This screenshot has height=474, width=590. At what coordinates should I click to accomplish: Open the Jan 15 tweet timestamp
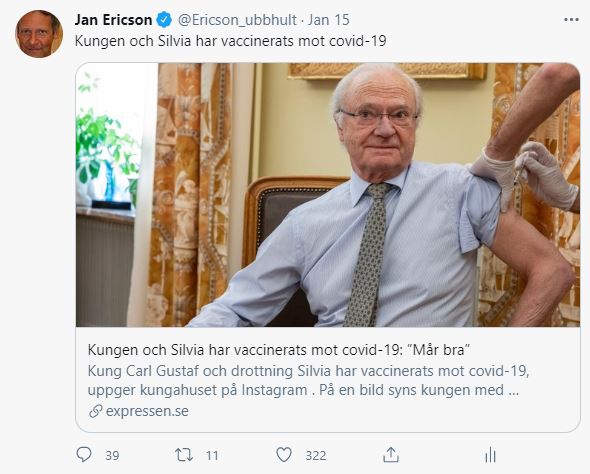(328, 20)
